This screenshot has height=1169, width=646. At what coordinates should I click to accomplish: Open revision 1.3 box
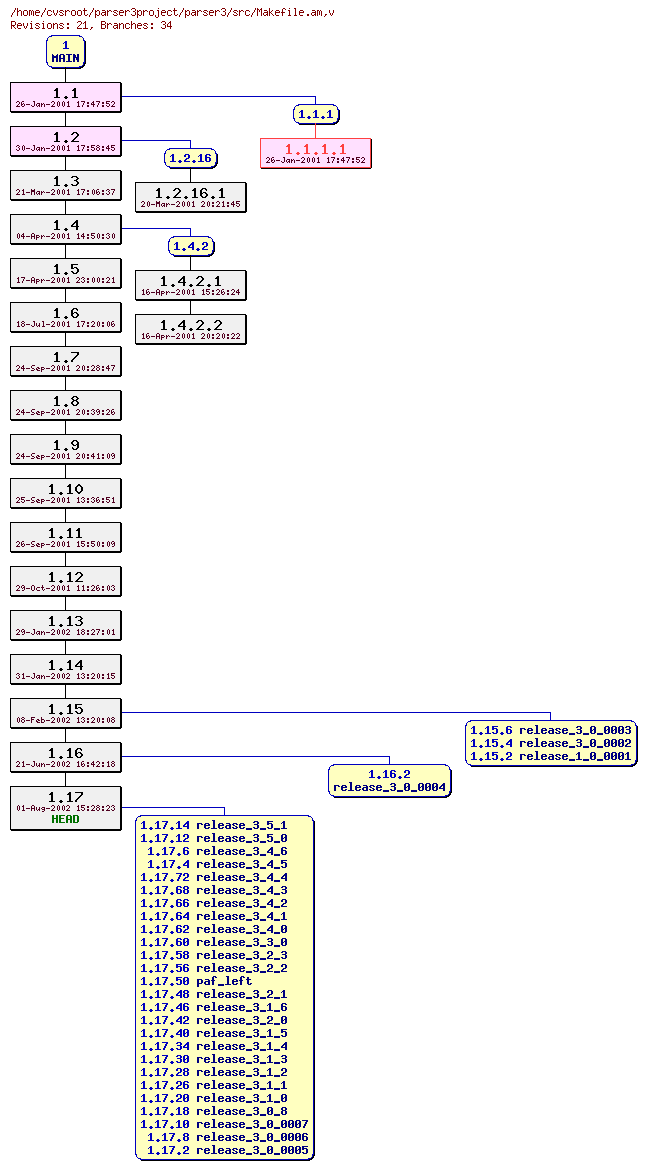[x=66, y=186]
